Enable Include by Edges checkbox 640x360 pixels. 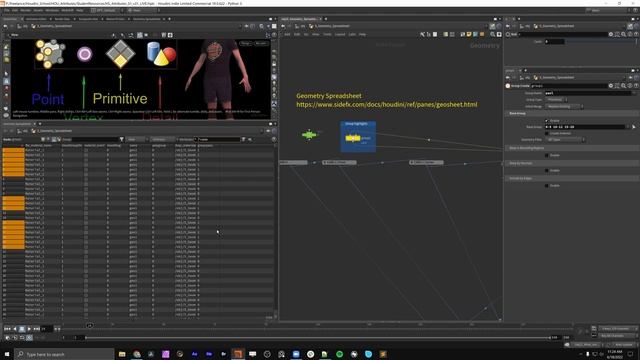[x=547, y=185]
